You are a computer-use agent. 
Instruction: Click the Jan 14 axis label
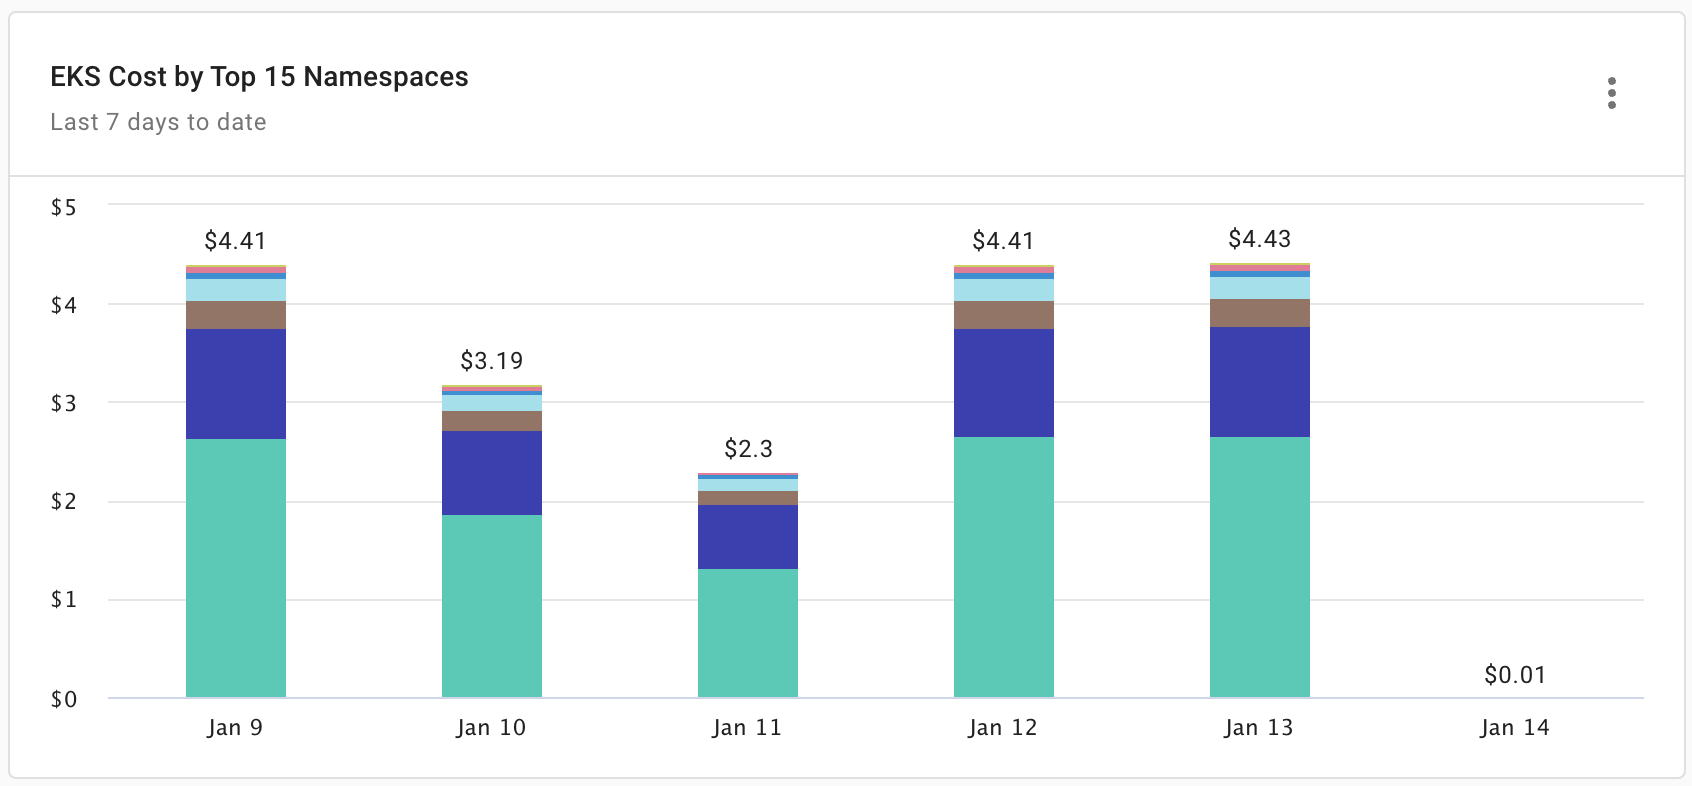pos(1515,728)
